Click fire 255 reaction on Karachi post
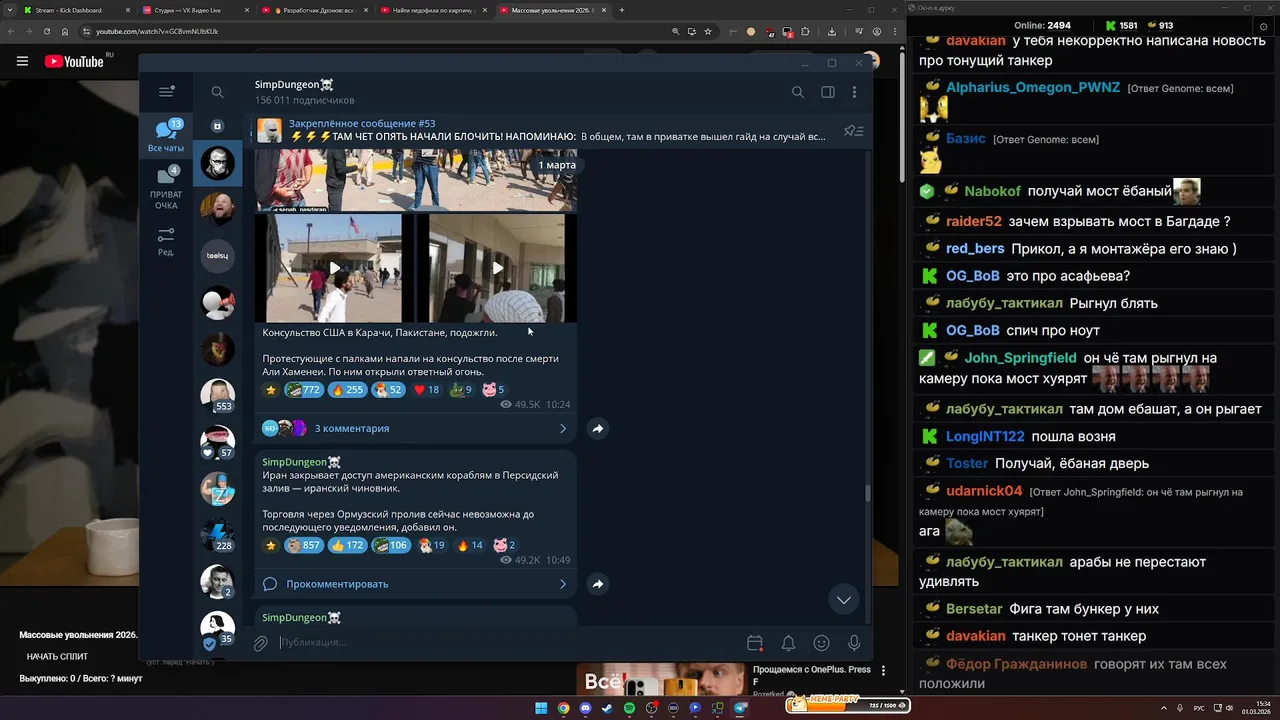 (347, 390)
